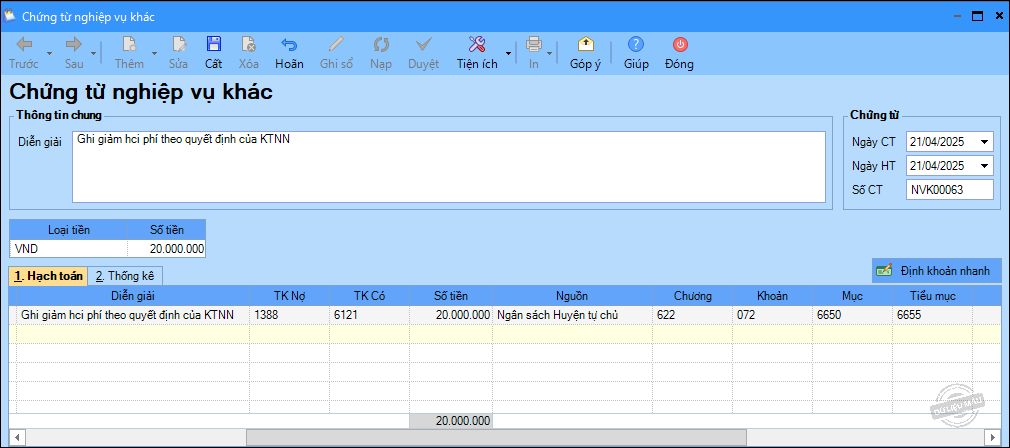This screenshot has width=1010, height=448.
Task: Click the horizontal scrollbar thumb
Action: [496, 437]
